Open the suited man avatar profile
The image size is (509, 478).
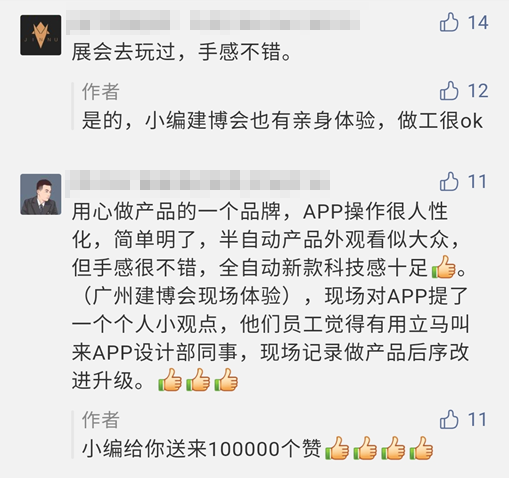[41, 194]
